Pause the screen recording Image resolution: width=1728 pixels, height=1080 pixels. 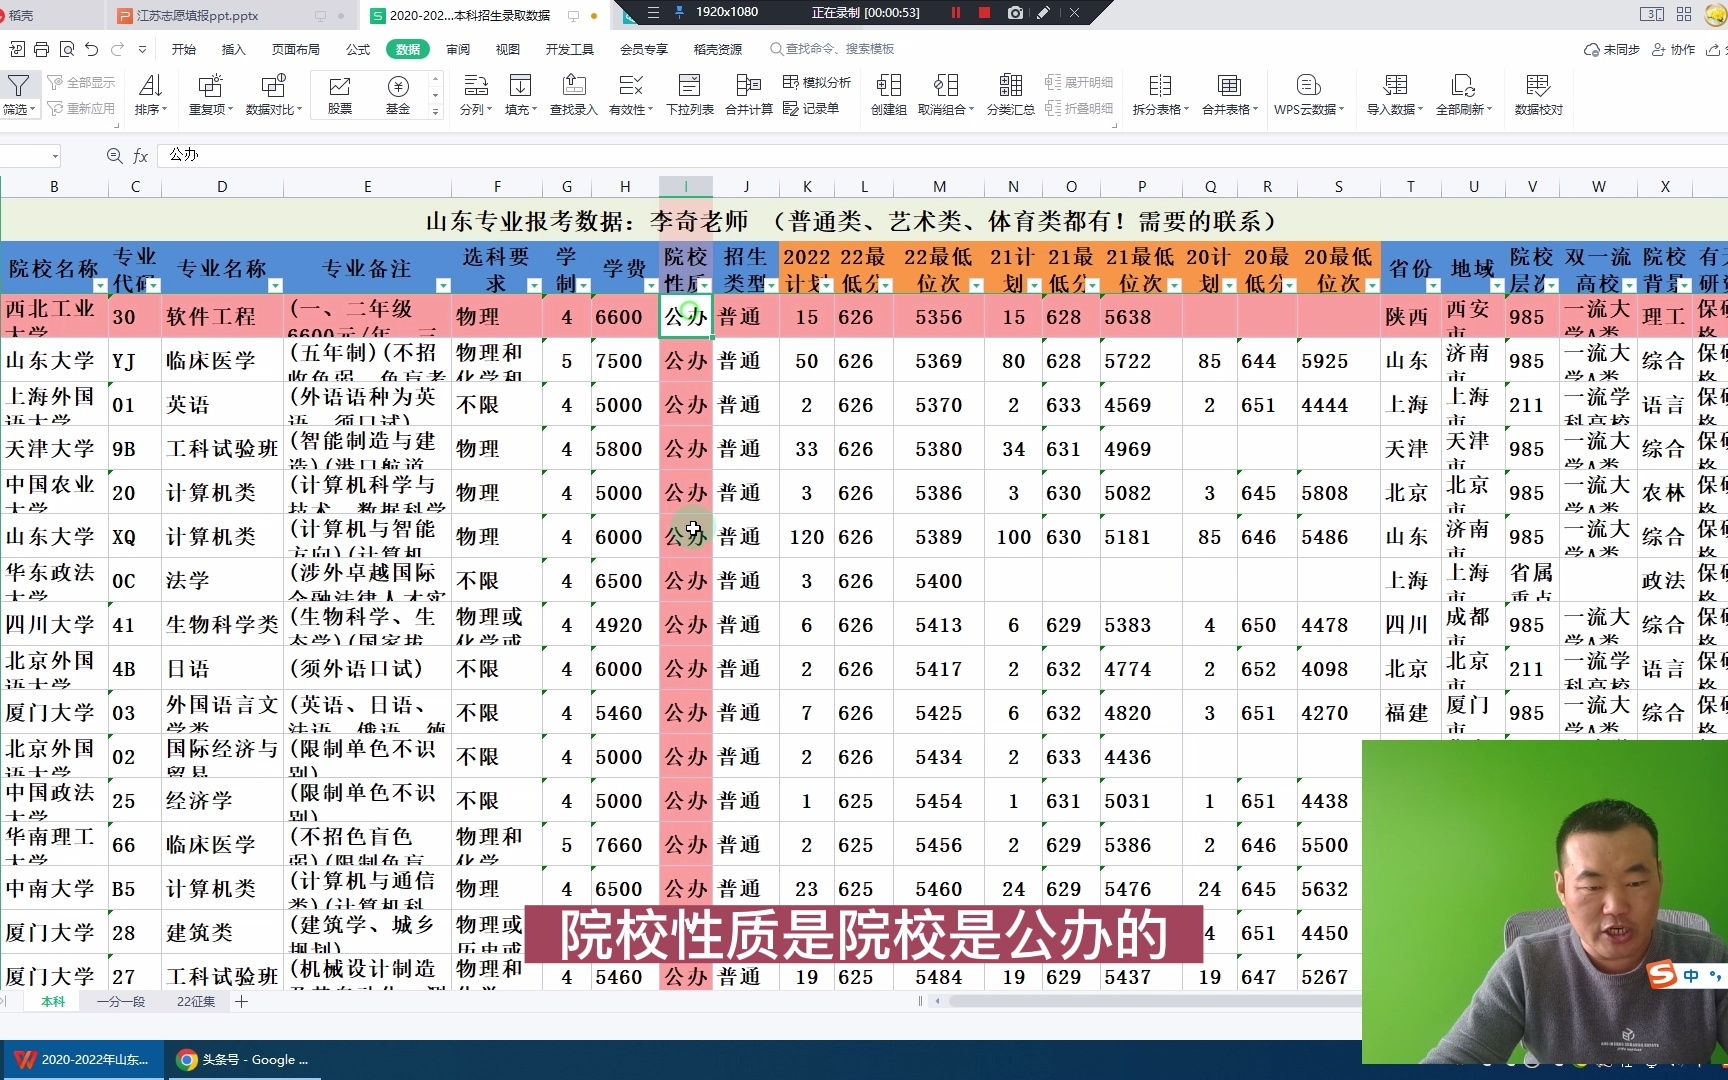[955, 13]
